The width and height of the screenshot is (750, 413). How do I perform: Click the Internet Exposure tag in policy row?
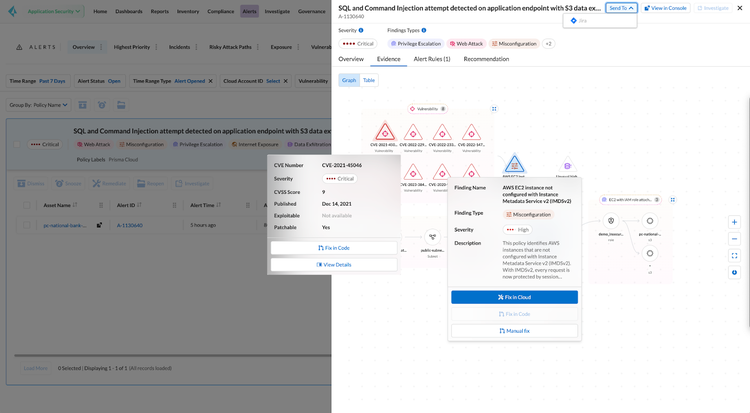[255, 144]
